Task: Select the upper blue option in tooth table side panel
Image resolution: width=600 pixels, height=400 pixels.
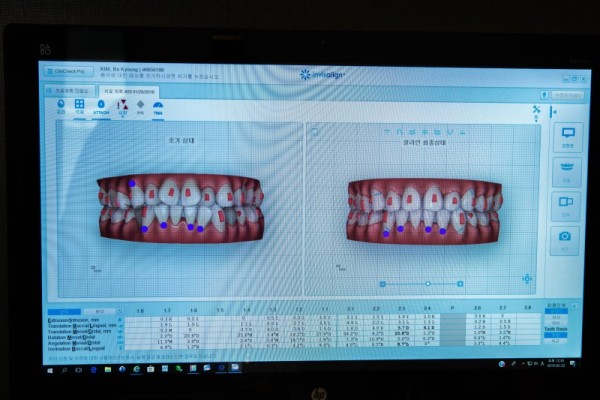Action: 556,312
